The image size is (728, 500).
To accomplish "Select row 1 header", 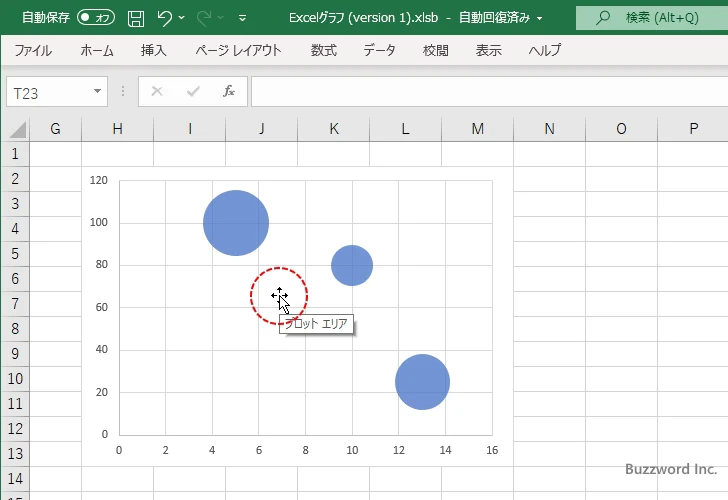I will 15,154.
